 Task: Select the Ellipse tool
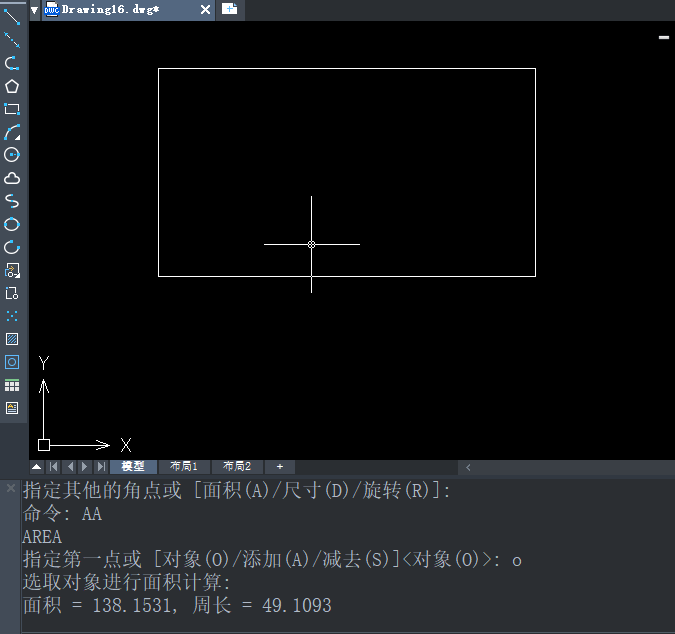12,224
